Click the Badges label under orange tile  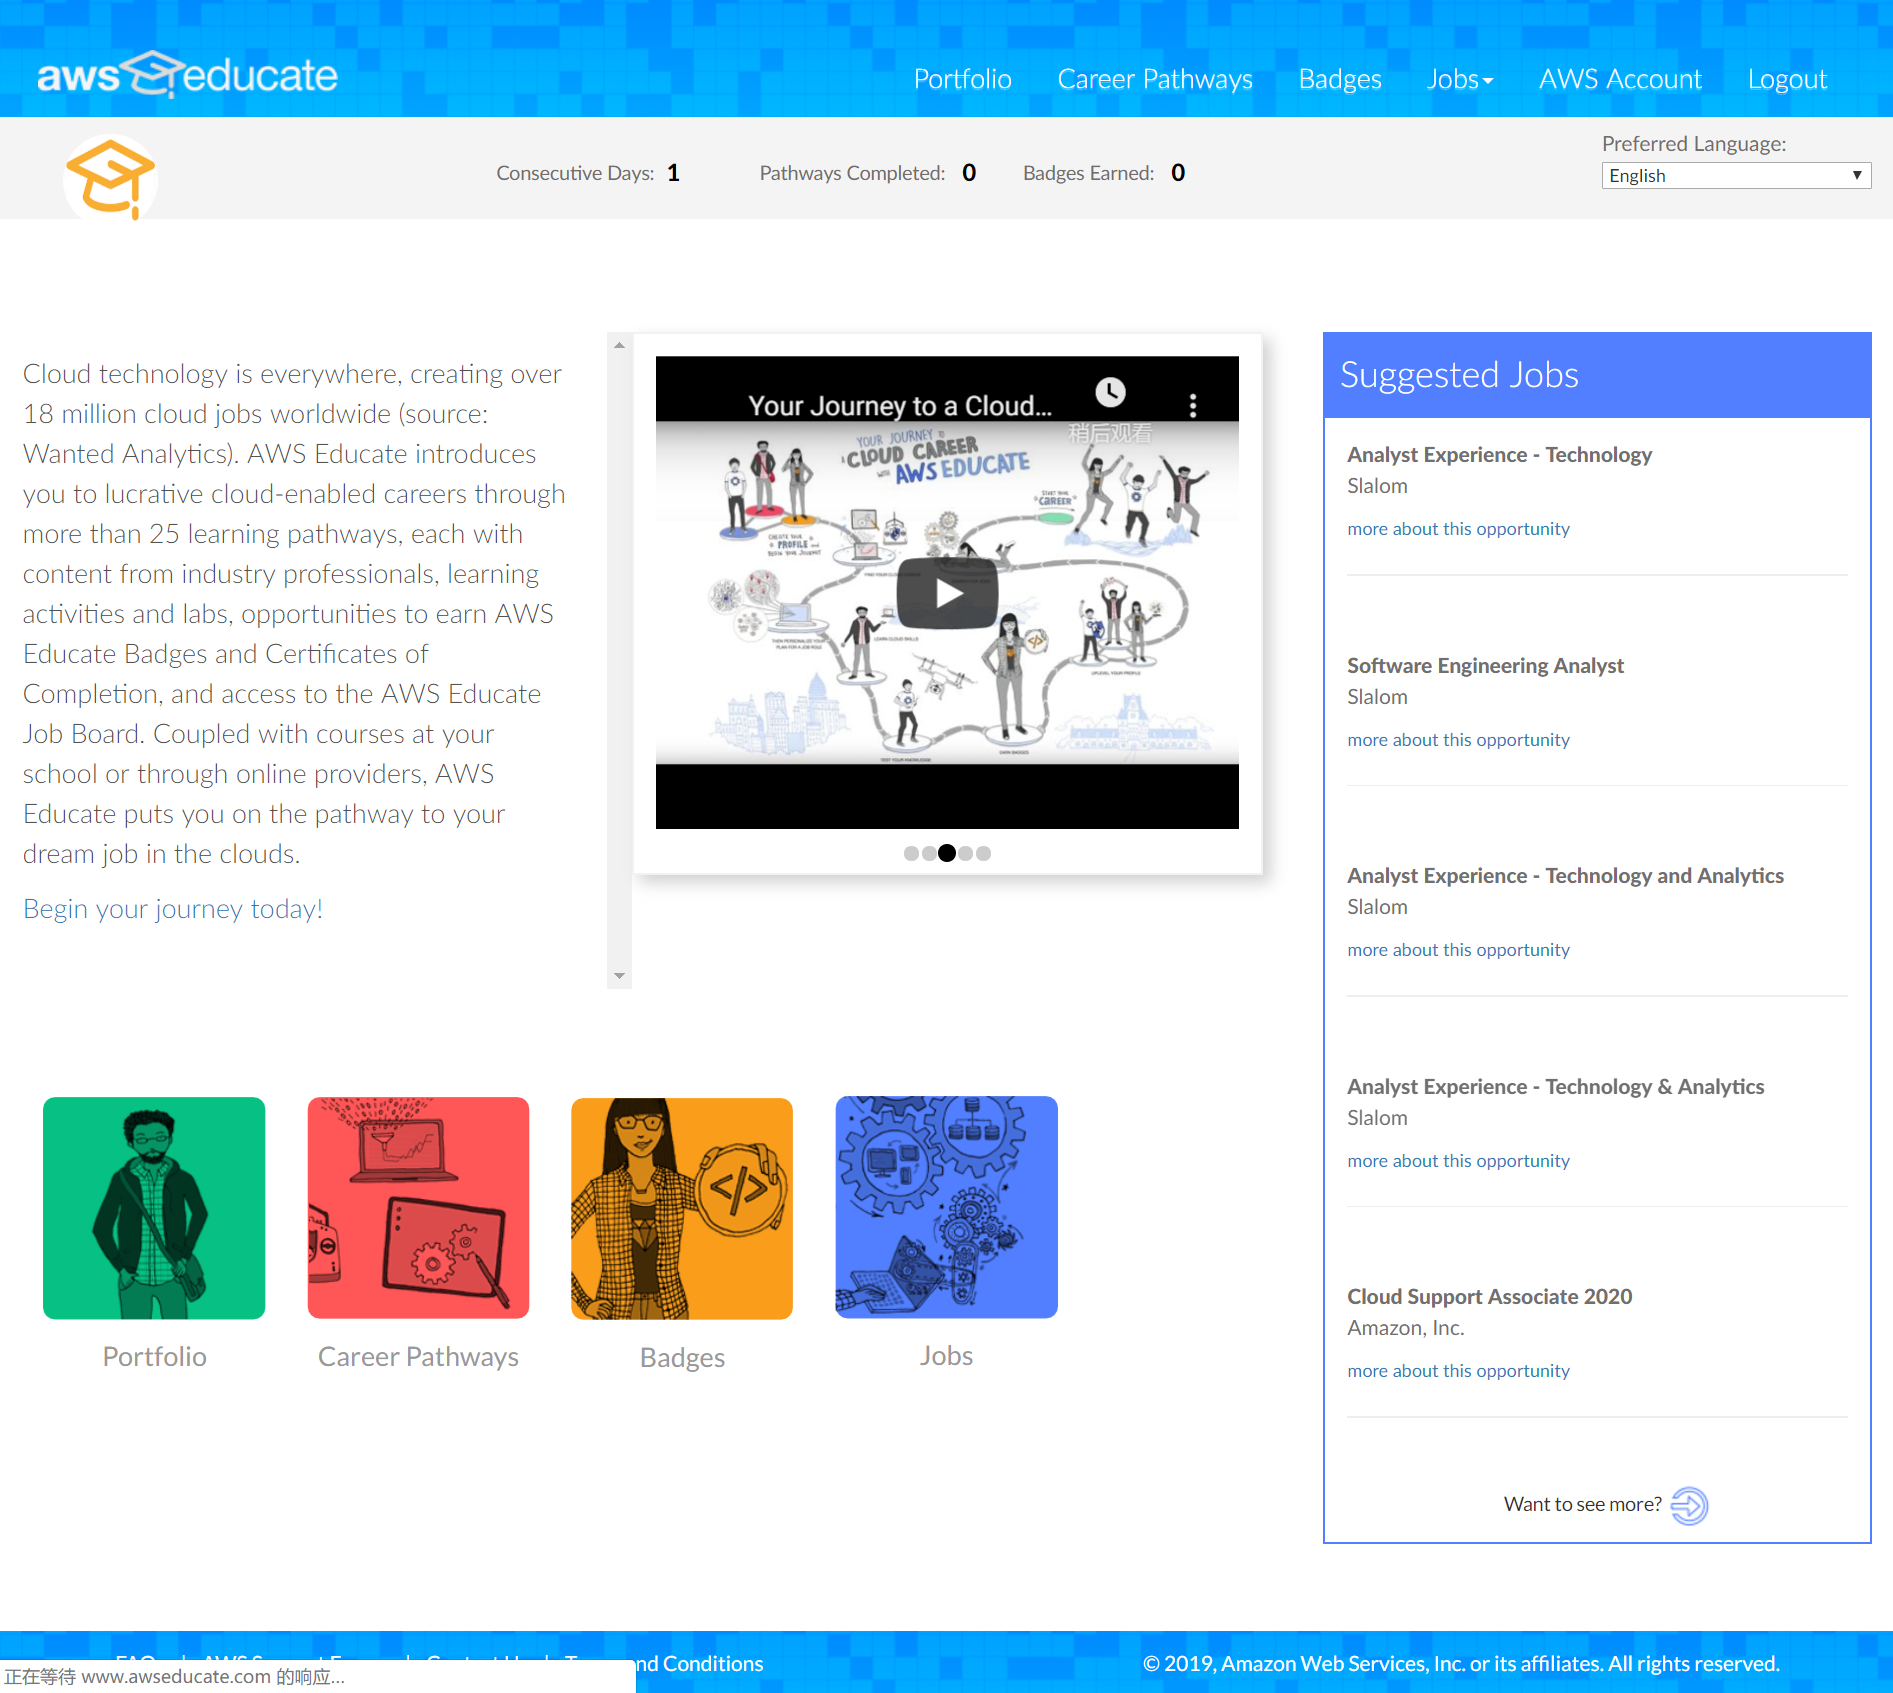[x=682, y=1357]
